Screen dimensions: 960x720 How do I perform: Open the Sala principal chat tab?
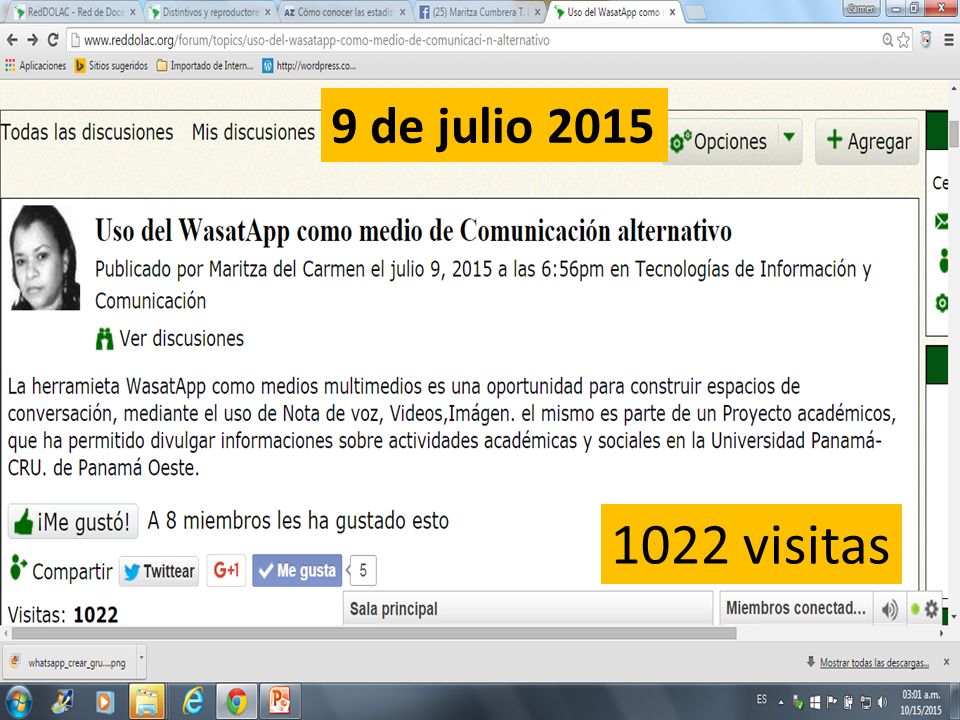click(x=528, y=609)
